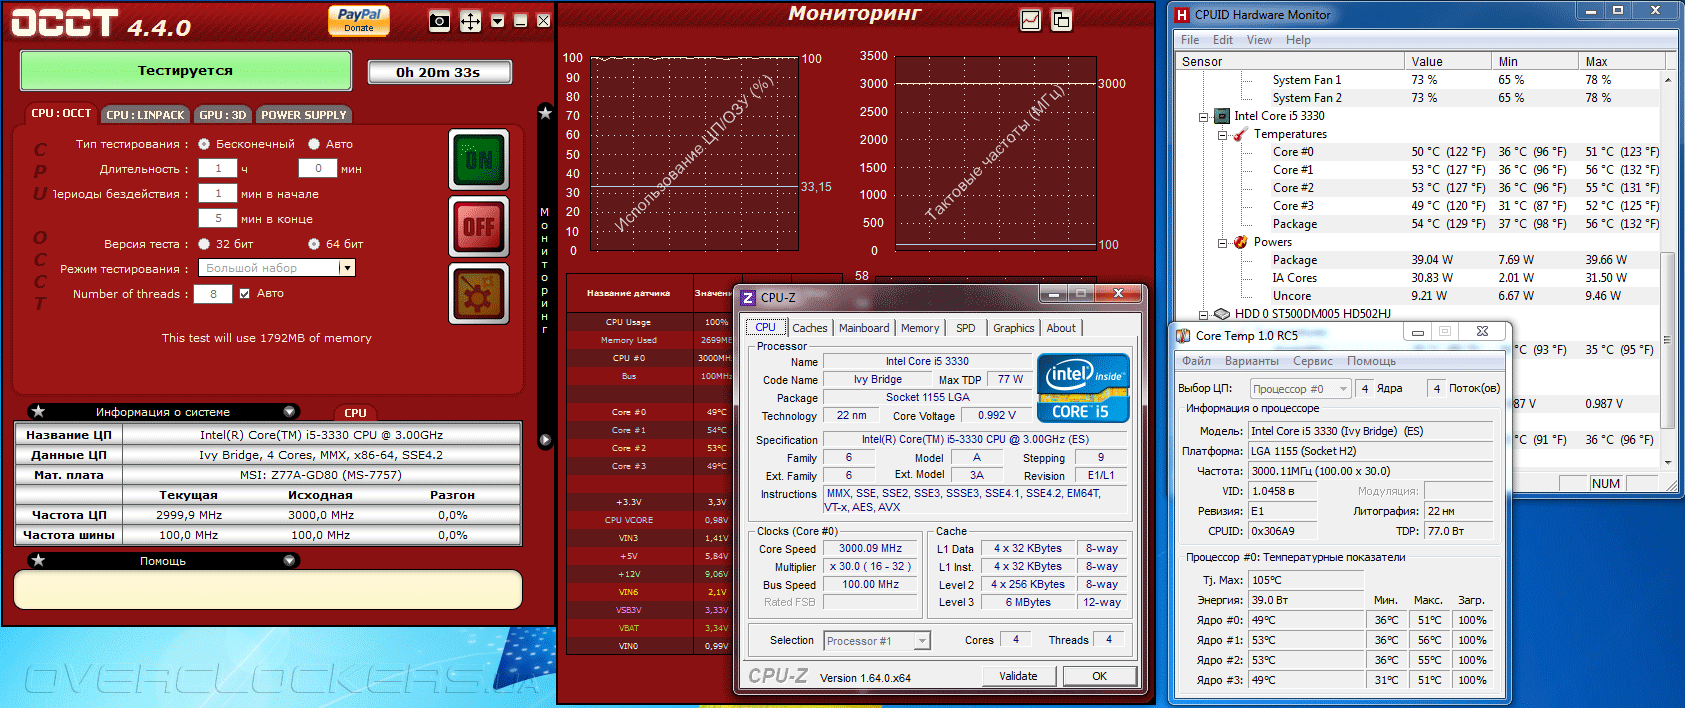
Task: Click the мин в конце idle period field
Action: tap(218, 219)
